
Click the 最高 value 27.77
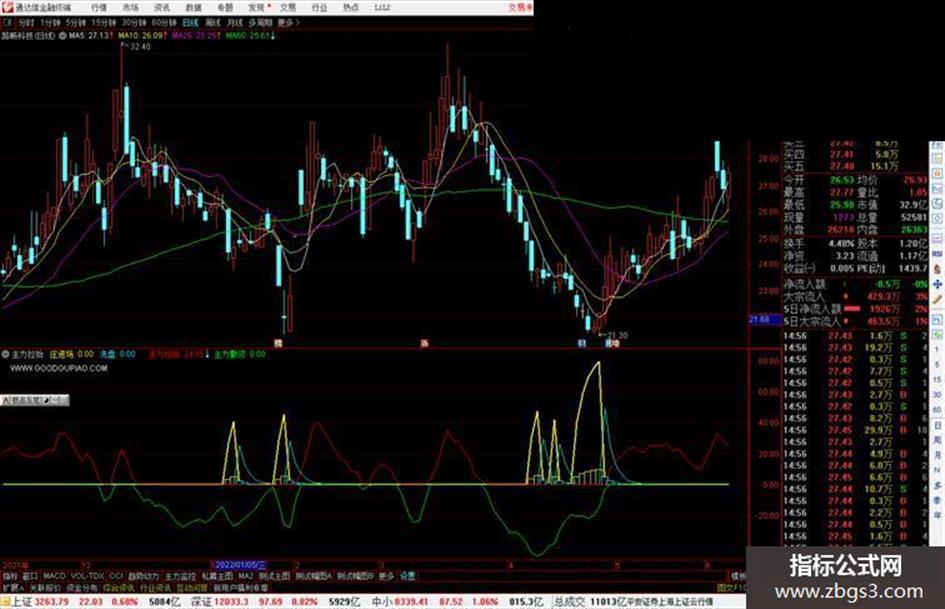click(841, 192)
